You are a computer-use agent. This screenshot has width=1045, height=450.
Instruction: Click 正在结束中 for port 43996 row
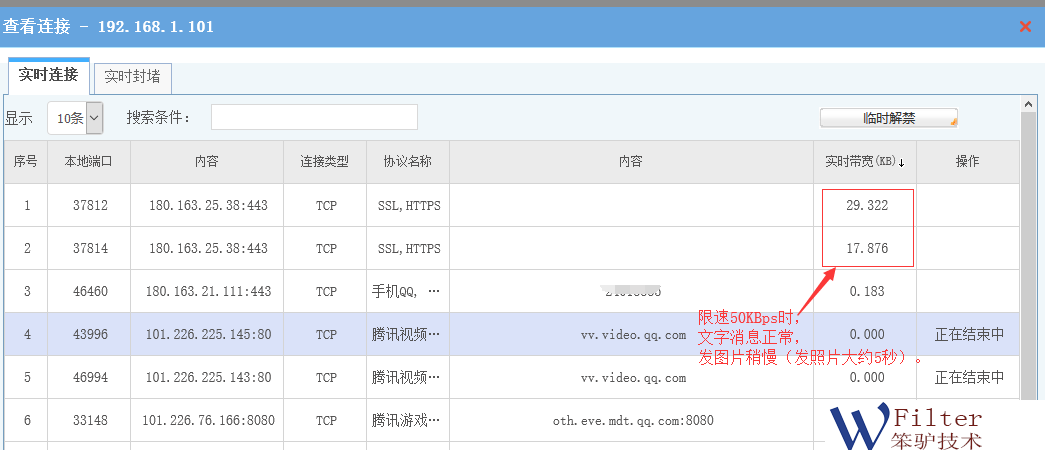point(969,335)
